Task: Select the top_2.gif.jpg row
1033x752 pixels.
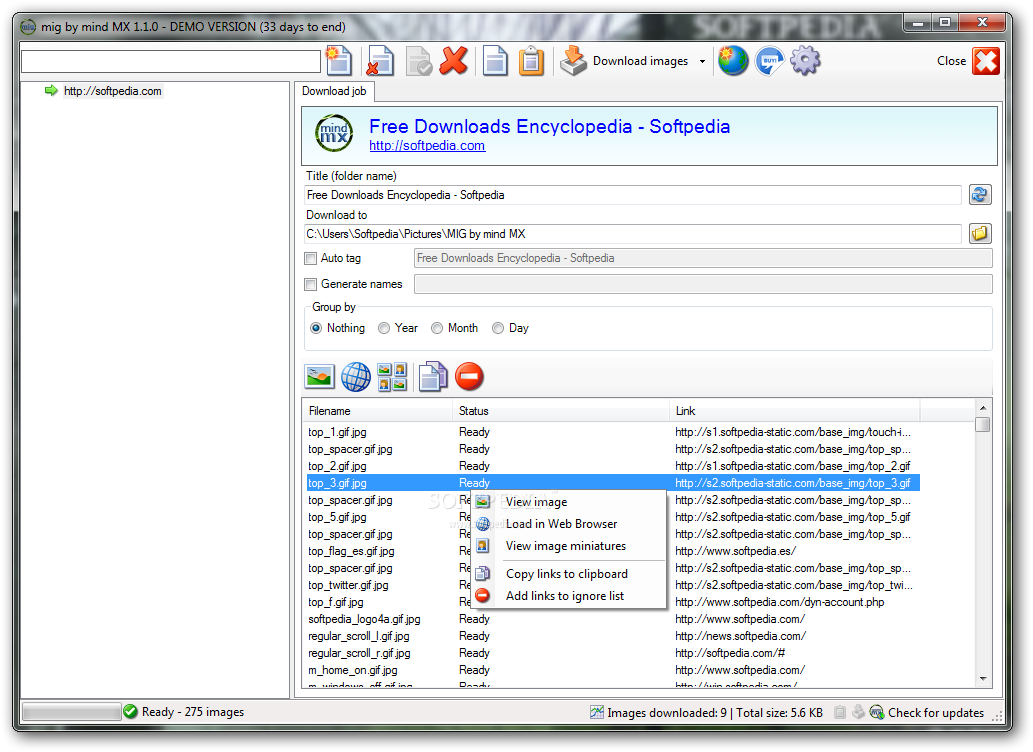Action: tap(613, 466)
